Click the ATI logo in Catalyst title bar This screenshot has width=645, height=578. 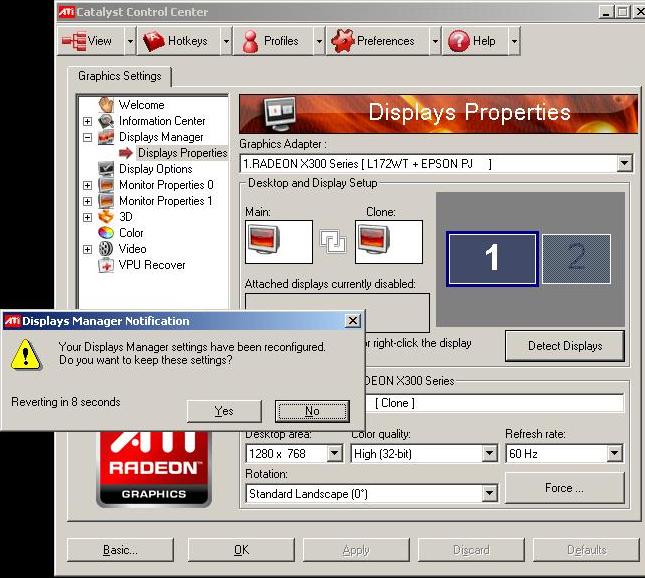coord(66,12)
